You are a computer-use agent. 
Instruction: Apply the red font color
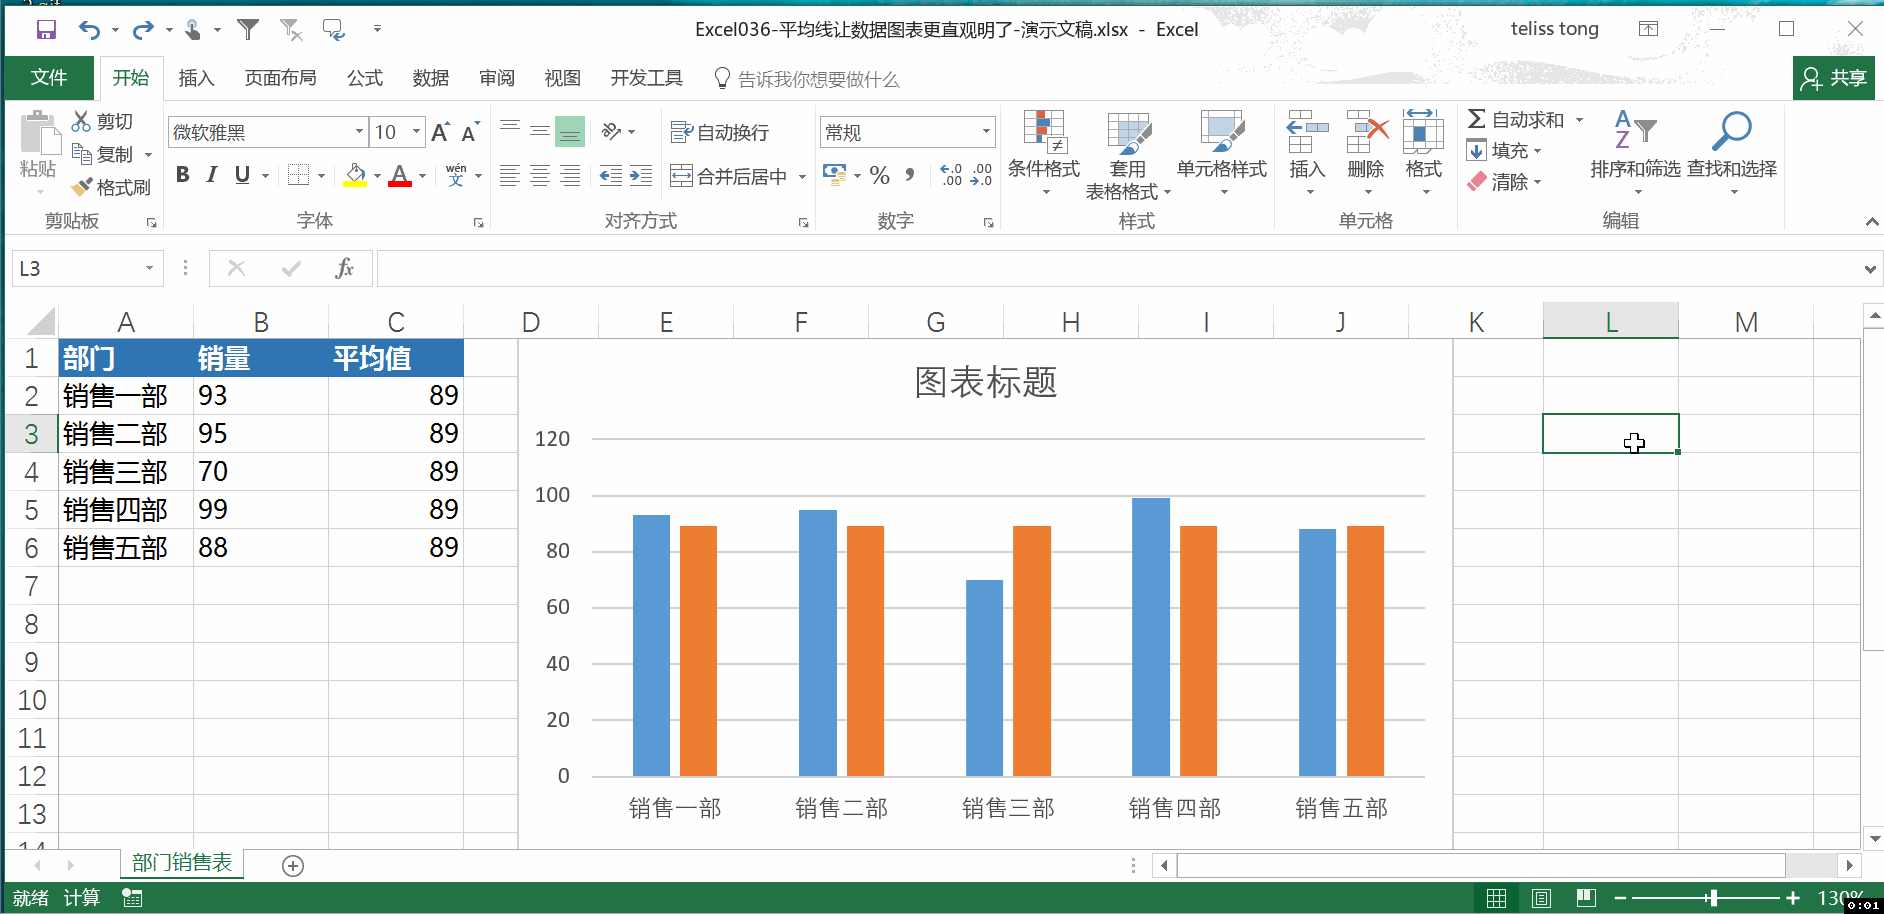400,176
